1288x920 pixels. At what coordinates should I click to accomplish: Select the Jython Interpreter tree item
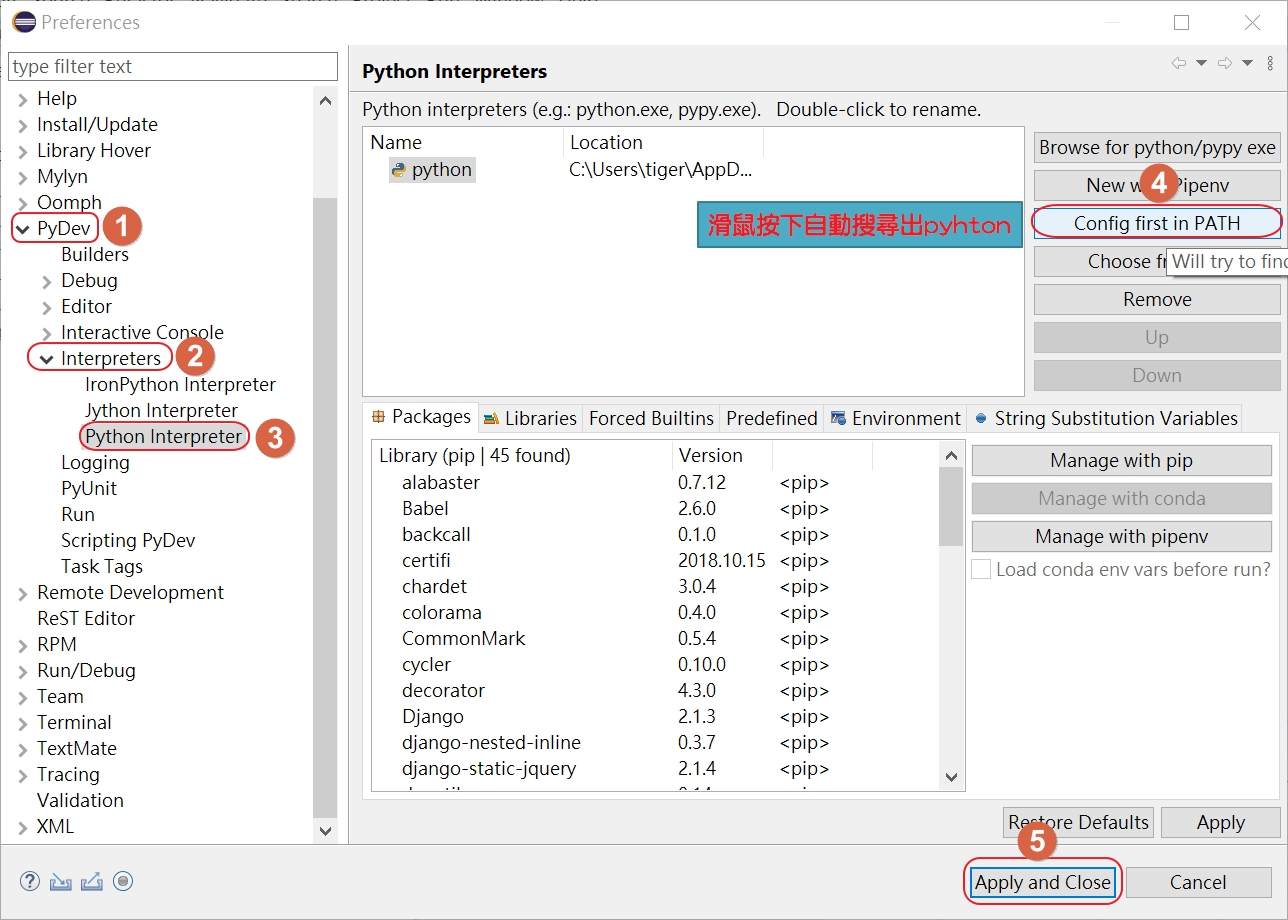(161, 411)
